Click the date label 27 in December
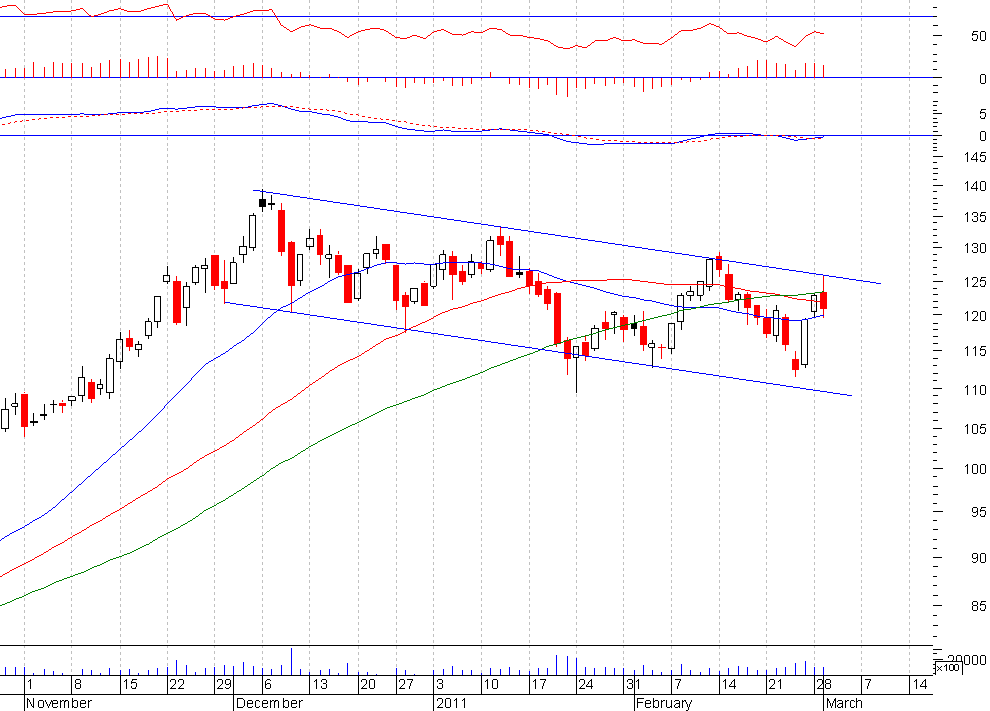Screen dimensions: 990x711 405,684
